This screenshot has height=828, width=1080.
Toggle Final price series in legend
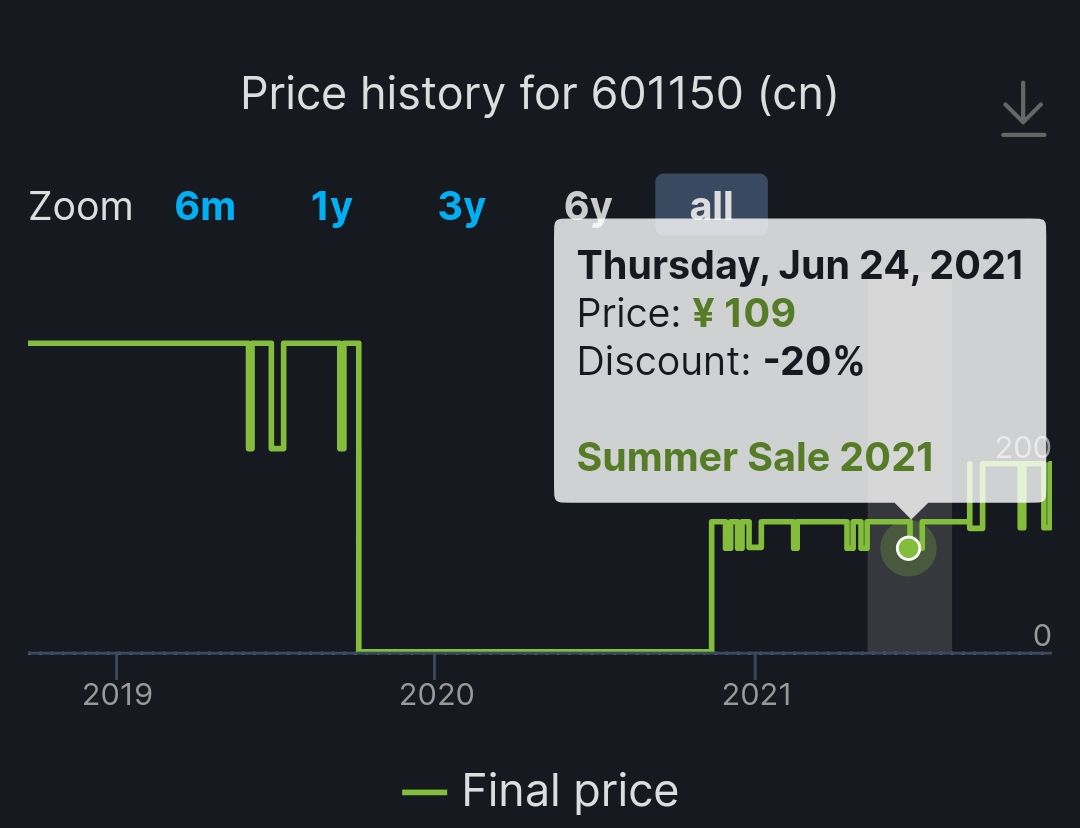(540, 790)
